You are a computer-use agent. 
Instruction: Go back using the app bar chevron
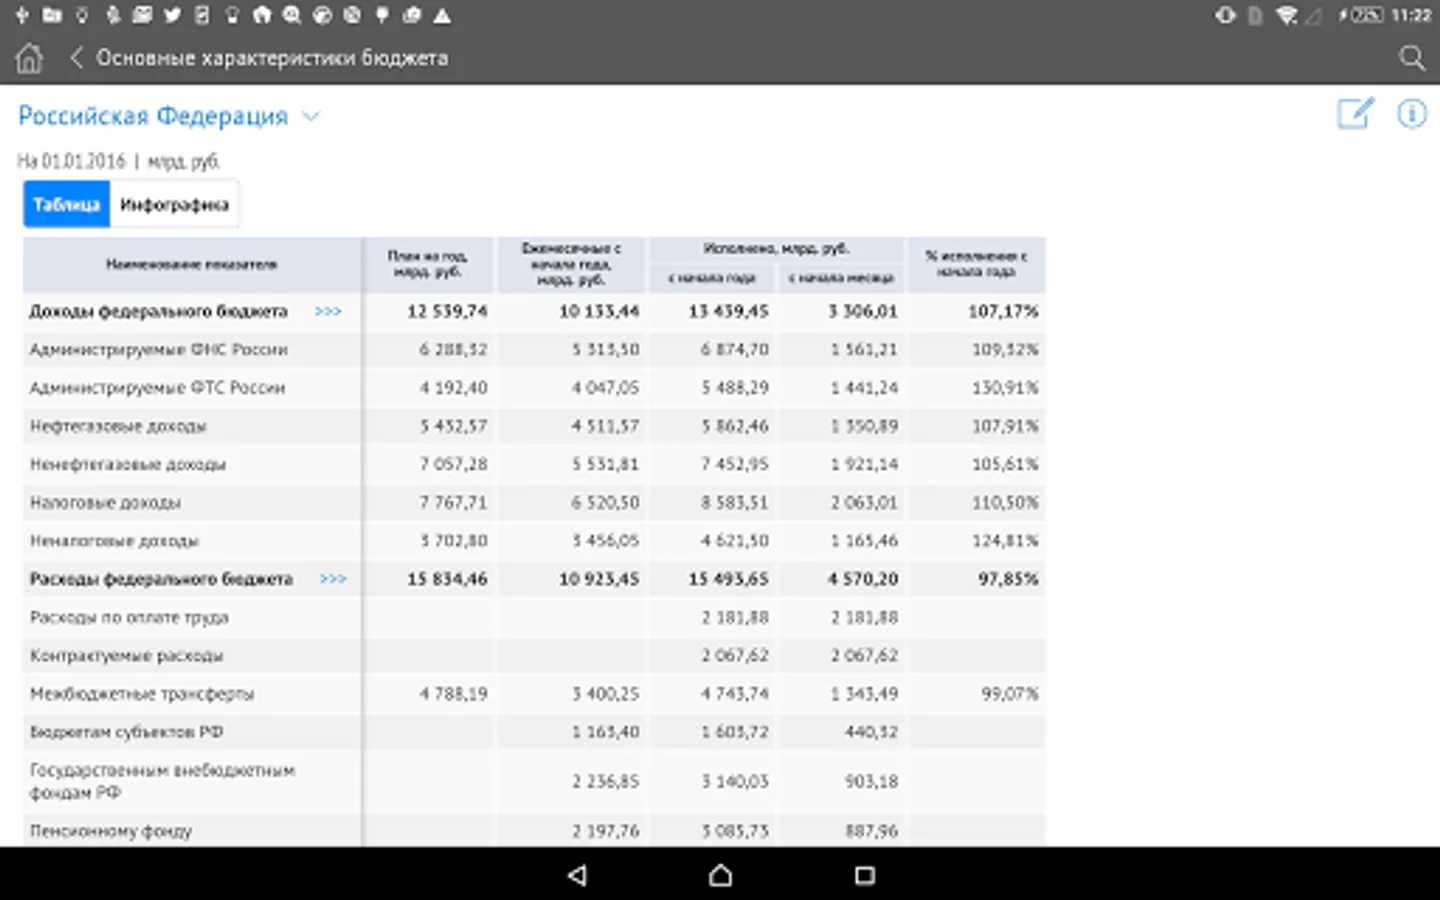tap(75, 58)
